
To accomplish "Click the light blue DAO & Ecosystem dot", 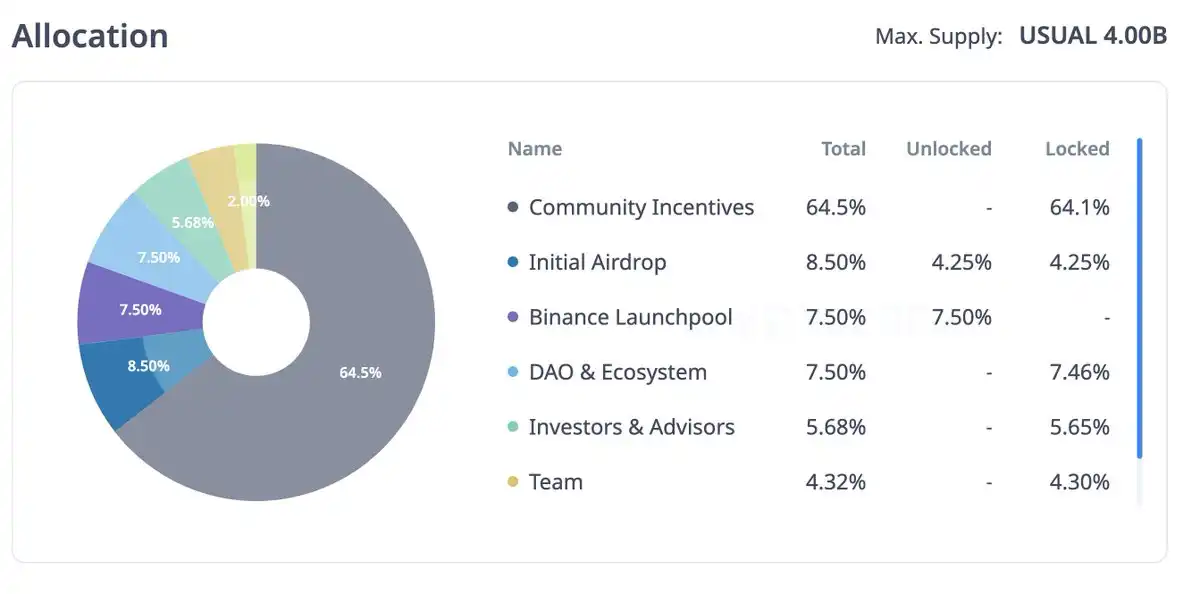I will 513,373.
